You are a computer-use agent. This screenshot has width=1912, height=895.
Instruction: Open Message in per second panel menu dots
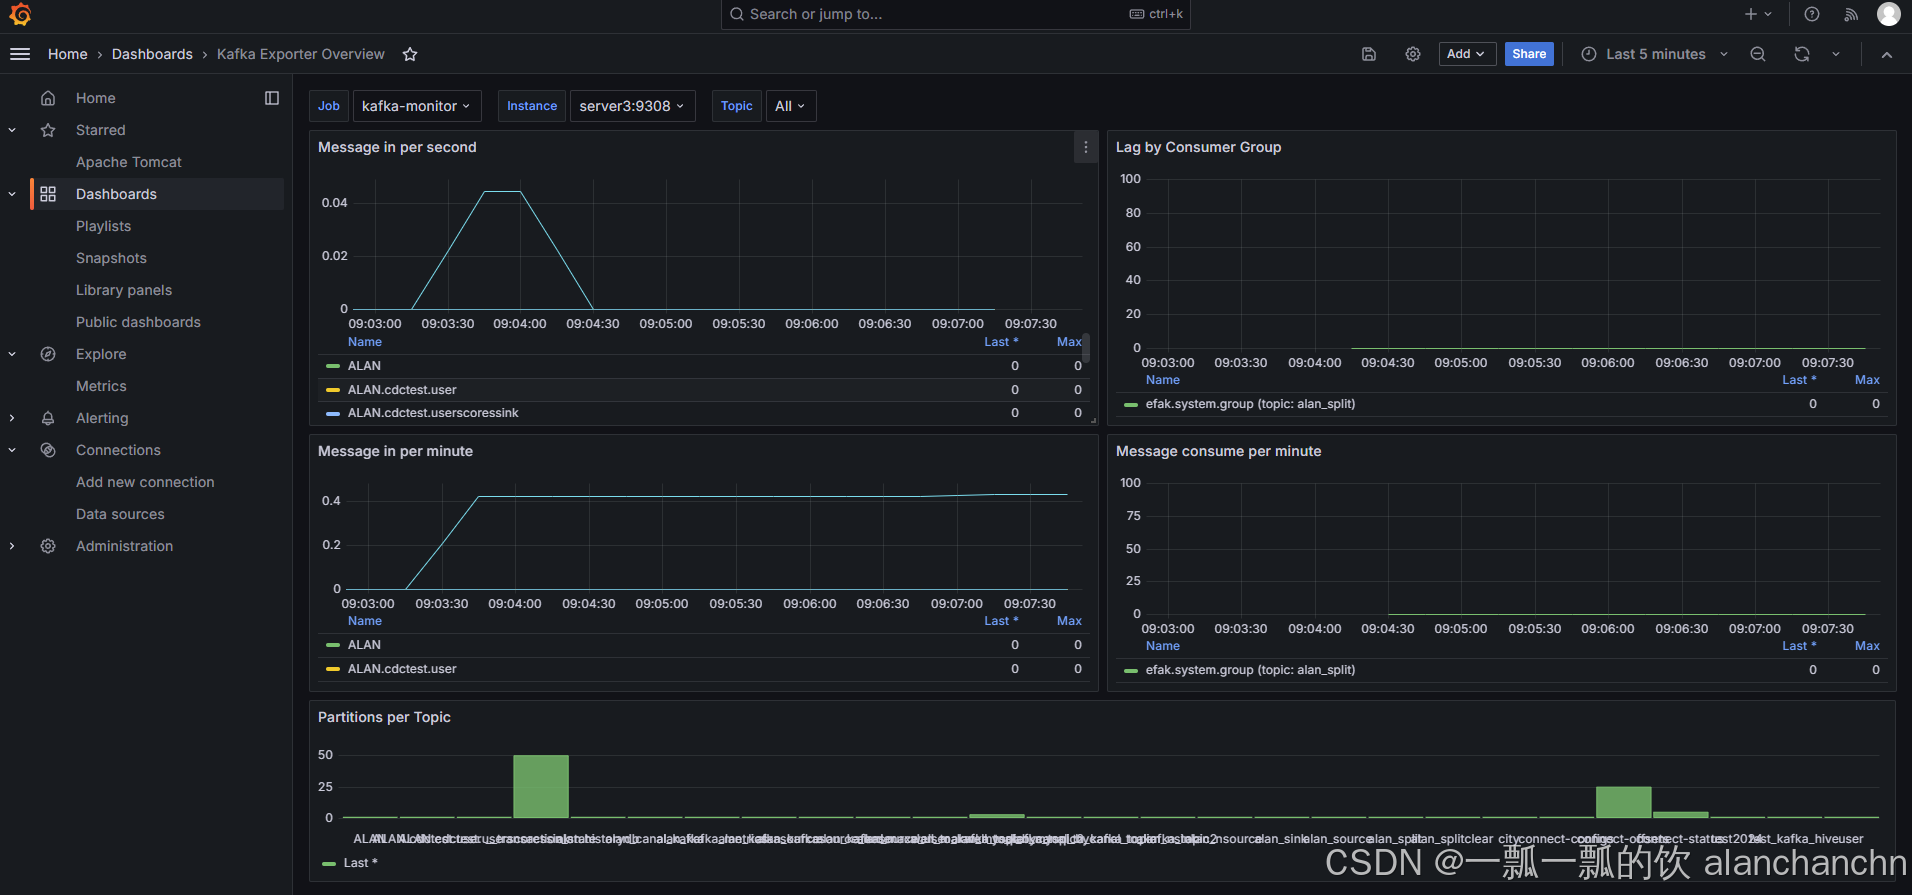tap(1086, 147)
